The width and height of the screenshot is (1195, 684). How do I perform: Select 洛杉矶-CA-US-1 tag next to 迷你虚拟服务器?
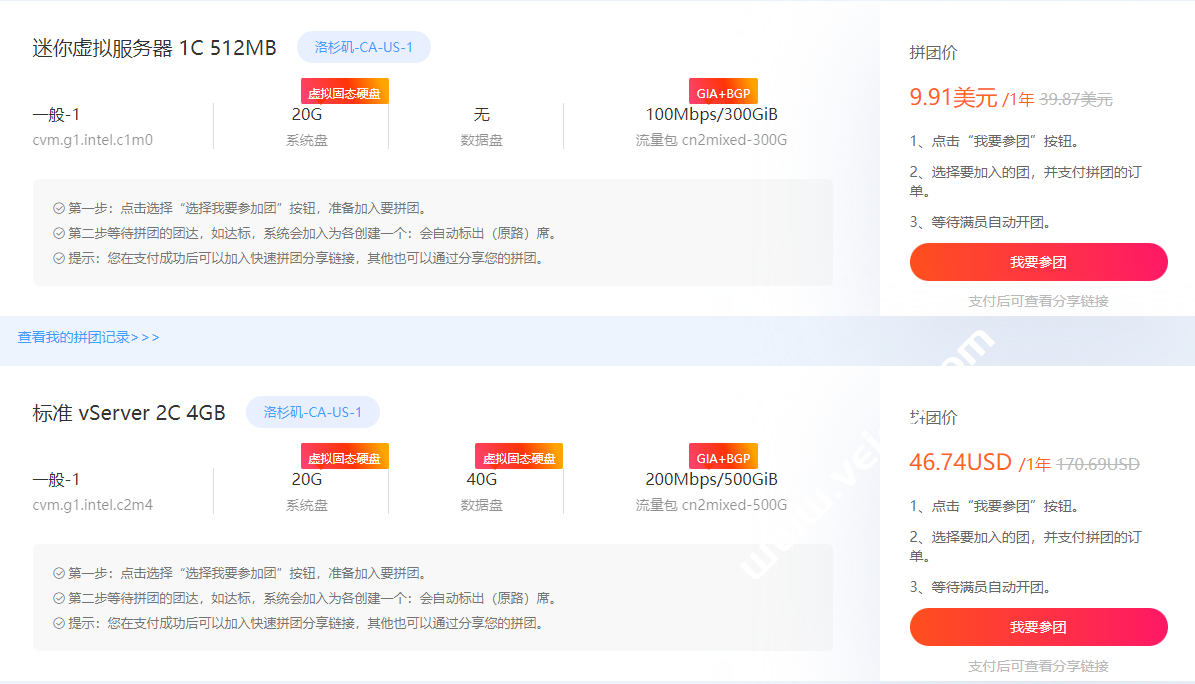tap(363, 47)
